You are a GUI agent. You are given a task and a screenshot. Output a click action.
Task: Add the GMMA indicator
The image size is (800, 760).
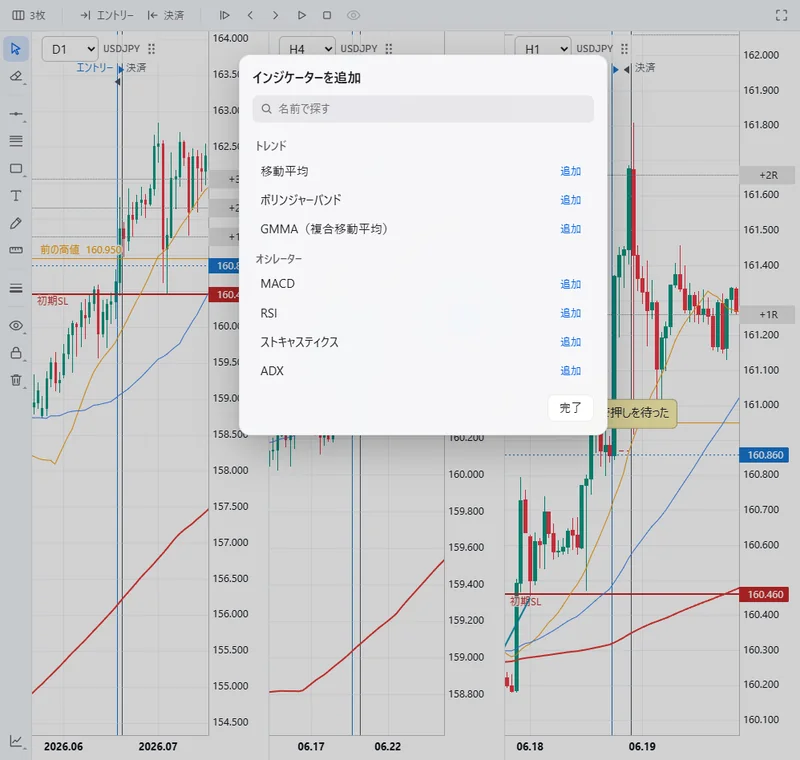click(x=570, y=229)
